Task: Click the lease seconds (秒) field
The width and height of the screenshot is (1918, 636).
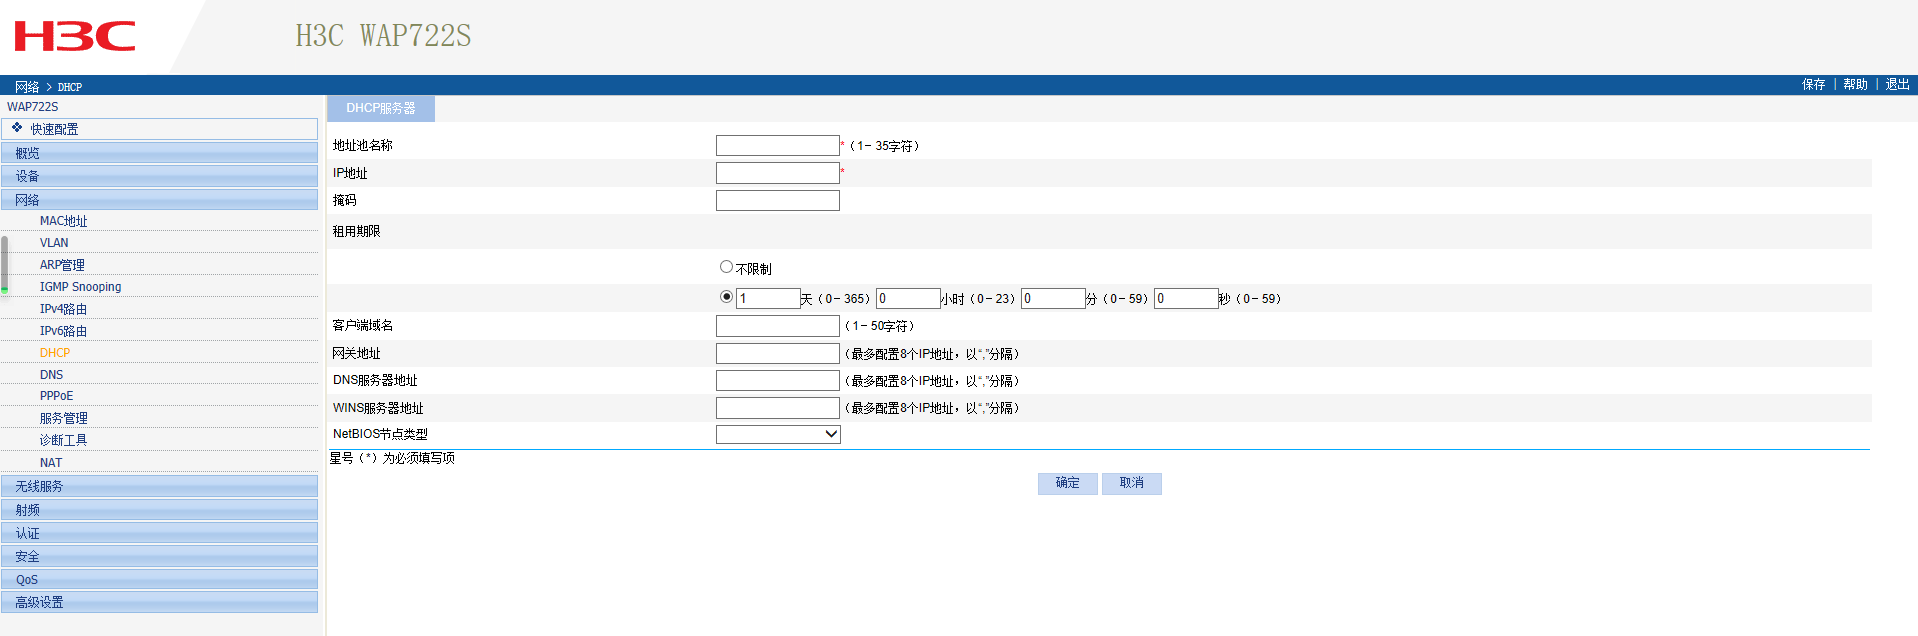Action: pos(1186,298)
